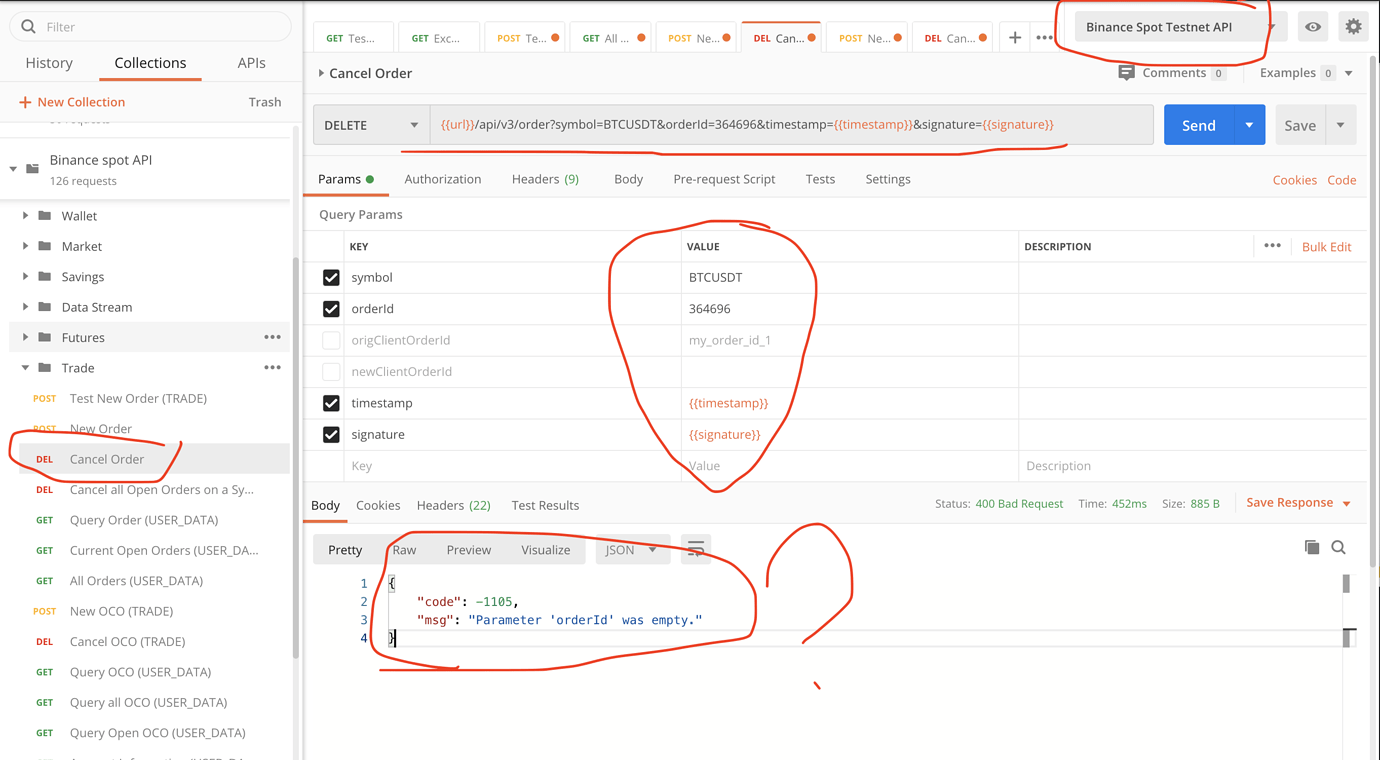This screenshot has width=1380, height=760.
Task: Click the sidebar Filter search field
Action: tap(160, 27)
